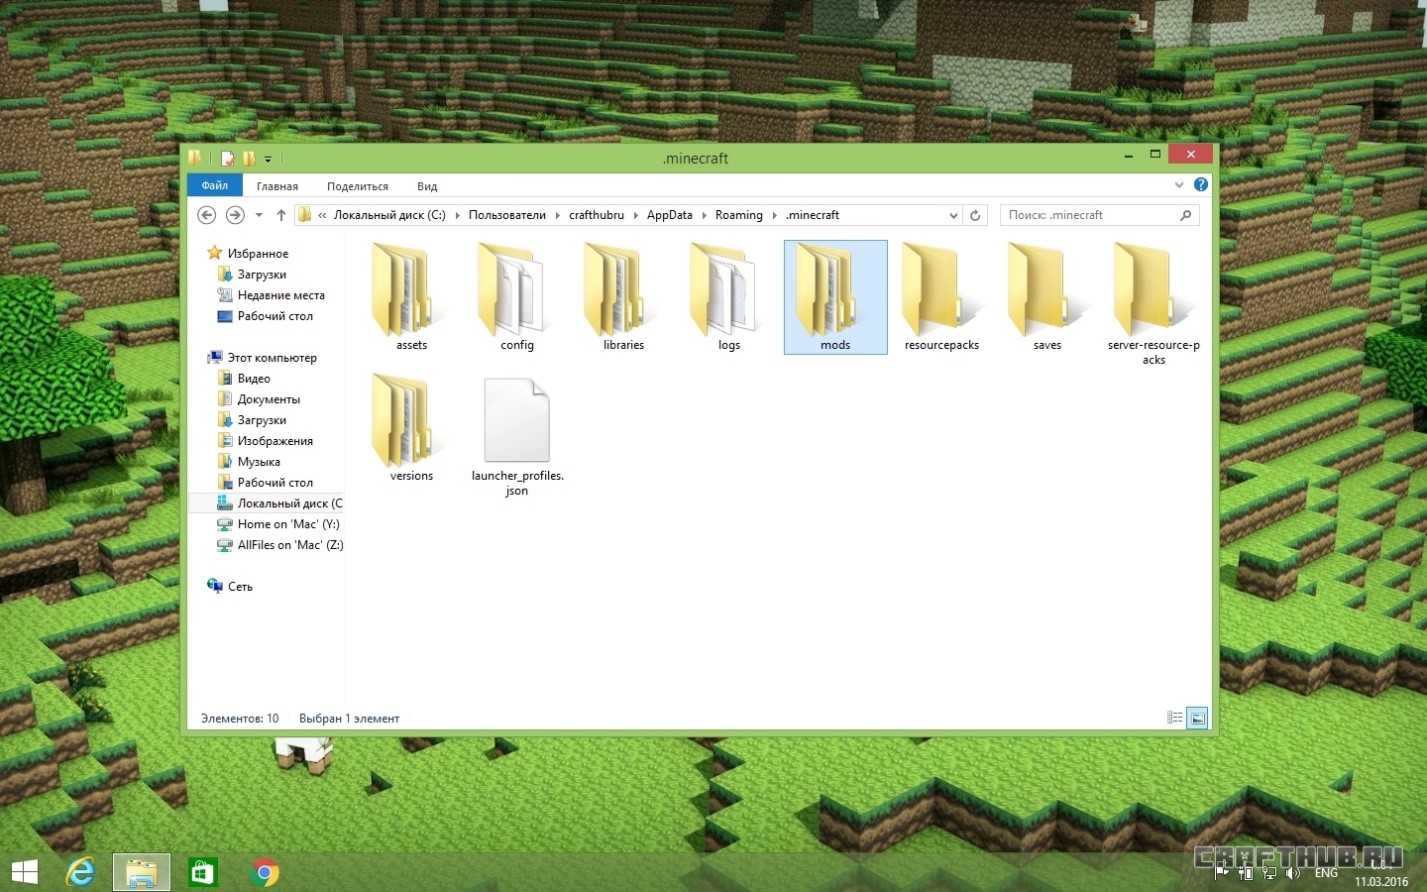Viewport: 1427px width, 892px height.
Task: Select the config folder icon
Action: click(510, 291)
